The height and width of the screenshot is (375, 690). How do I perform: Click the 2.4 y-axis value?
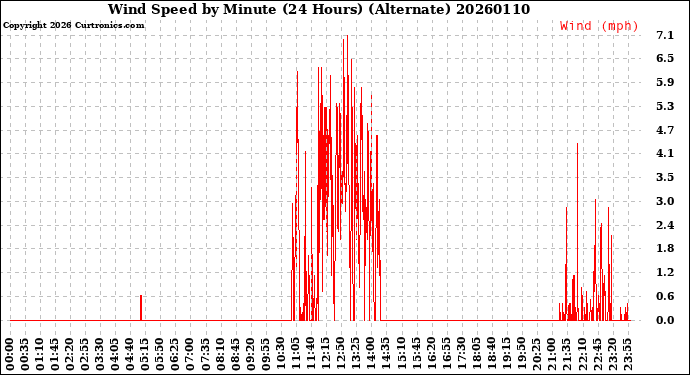(x=664, y=225)
